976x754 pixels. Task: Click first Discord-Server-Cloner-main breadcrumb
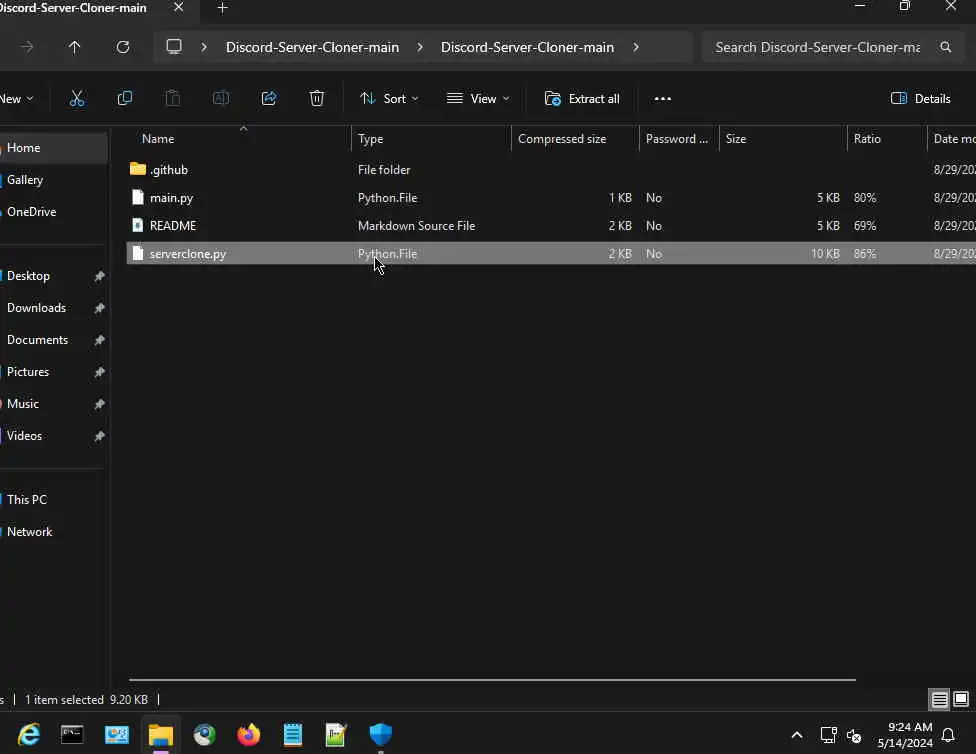pos(312,47)
